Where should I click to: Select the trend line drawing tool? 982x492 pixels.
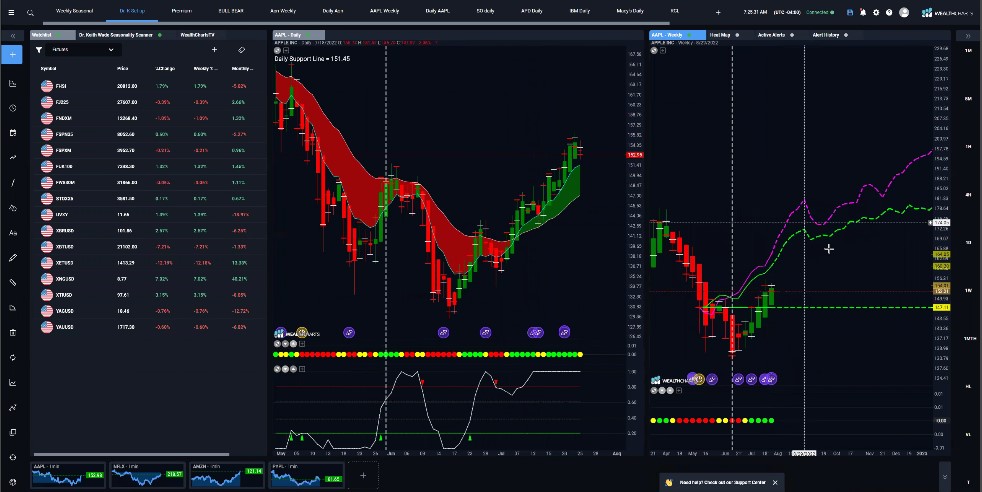[13, 183]
